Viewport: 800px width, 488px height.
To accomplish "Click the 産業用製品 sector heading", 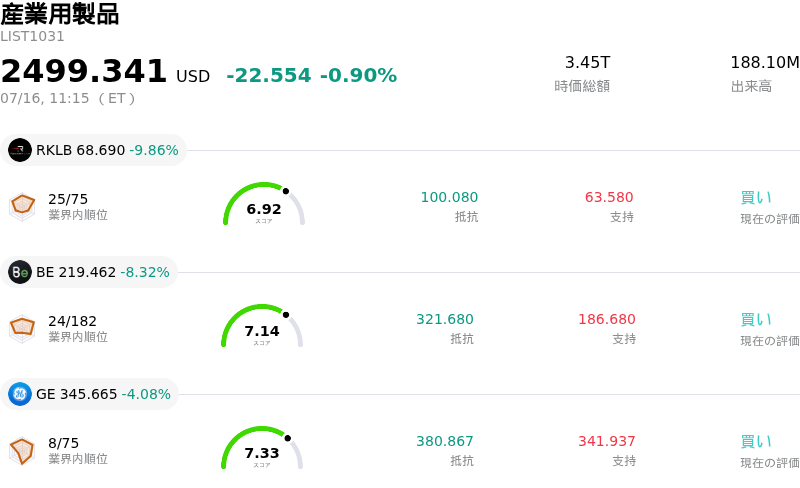I will pyautogui.click(x=60, y=14).
